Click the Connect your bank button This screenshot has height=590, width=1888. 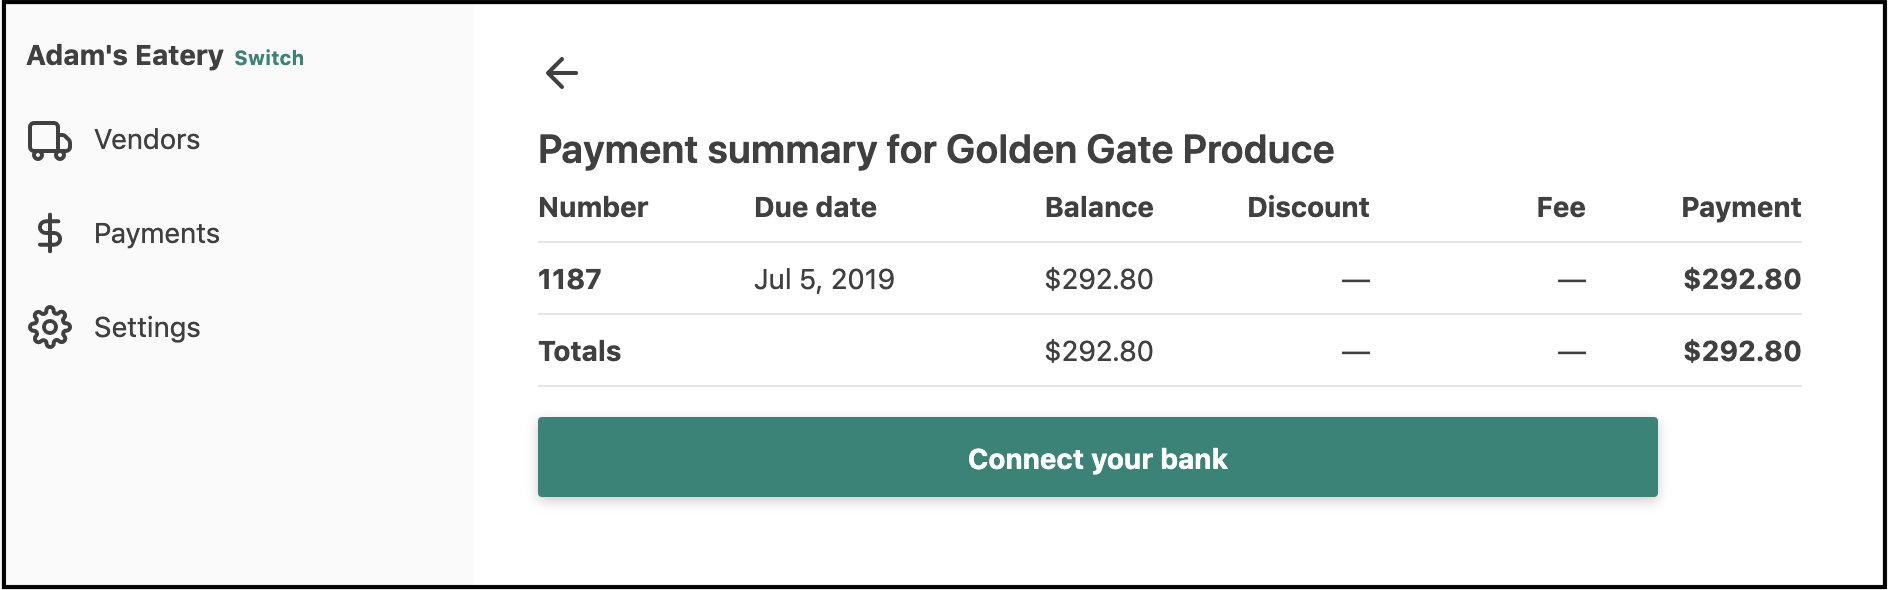[1097, 457]
